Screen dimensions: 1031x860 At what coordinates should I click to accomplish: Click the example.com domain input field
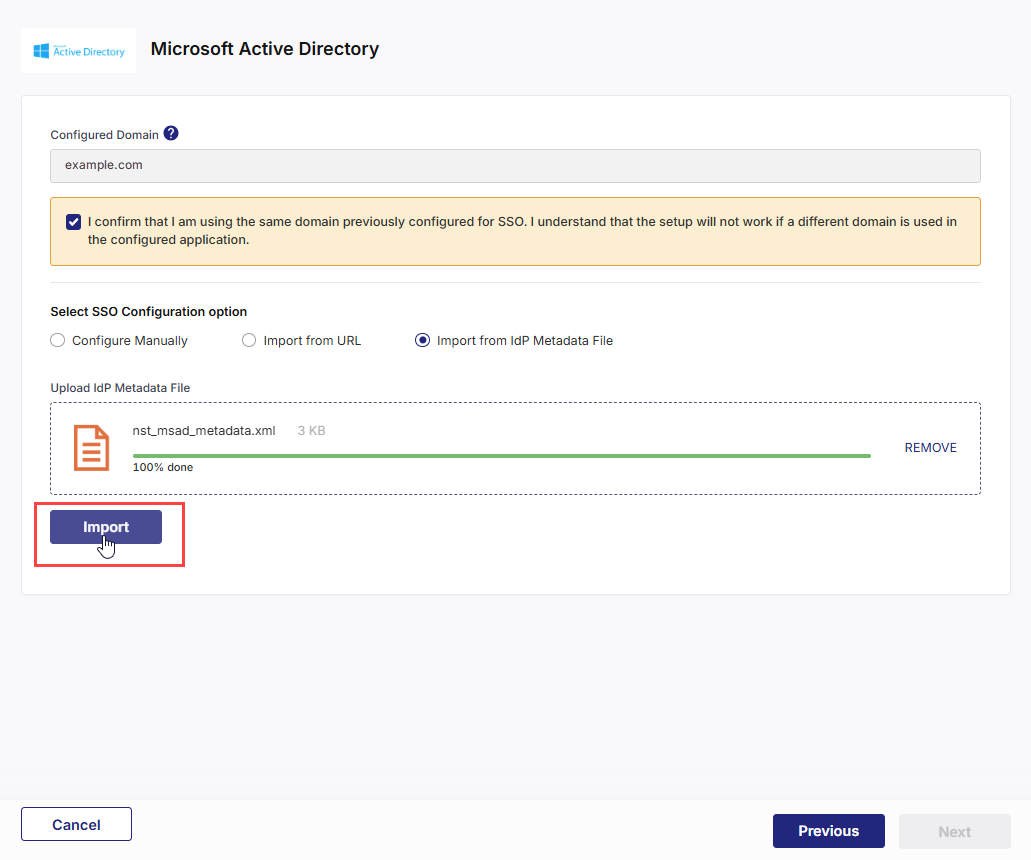(x=515, y=165)
